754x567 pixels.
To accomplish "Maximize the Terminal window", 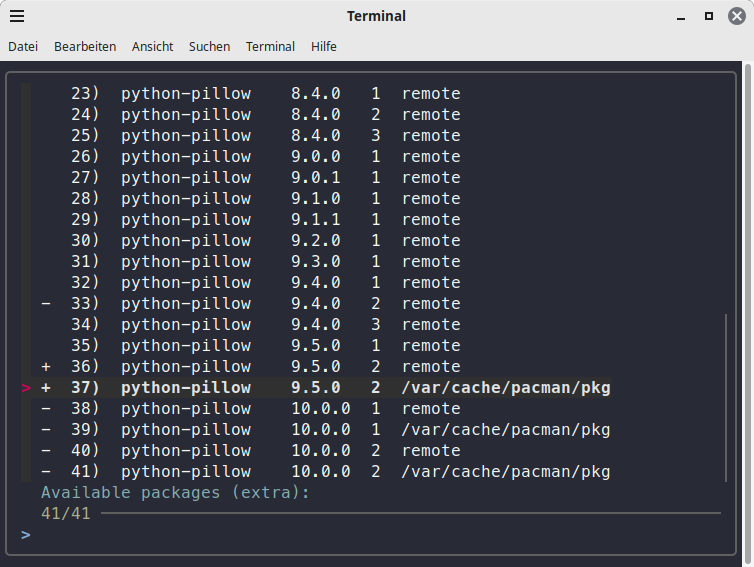I will click(709, 16).
